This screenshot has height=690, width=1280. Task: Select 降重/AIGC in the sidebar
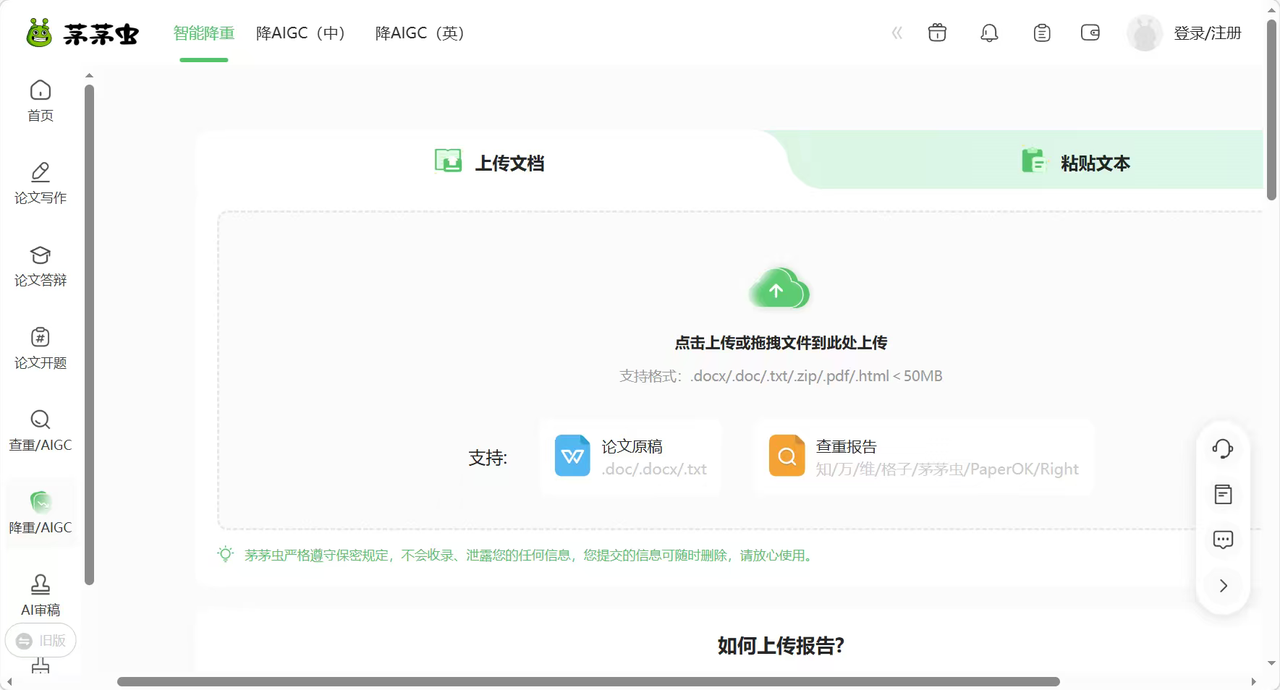click(40, 512)
